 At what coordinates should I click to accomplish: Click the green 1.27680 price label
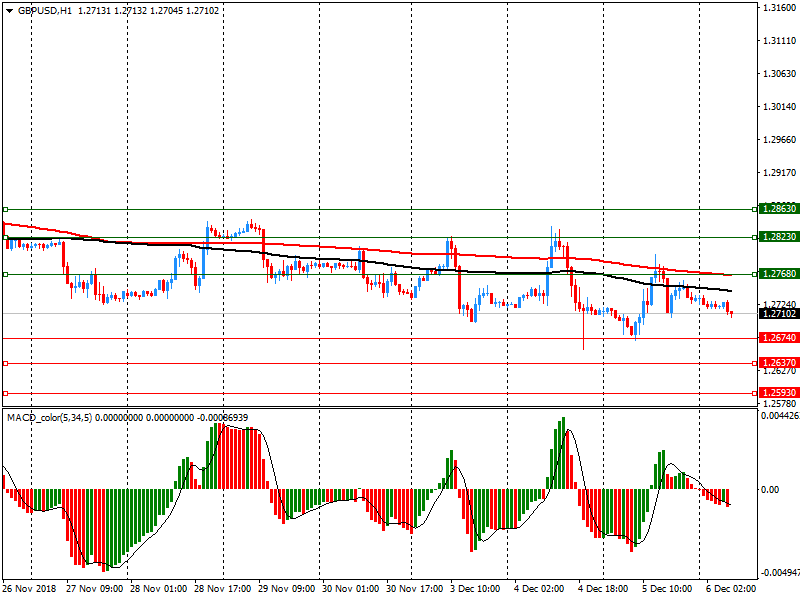(x=778, y=273)
